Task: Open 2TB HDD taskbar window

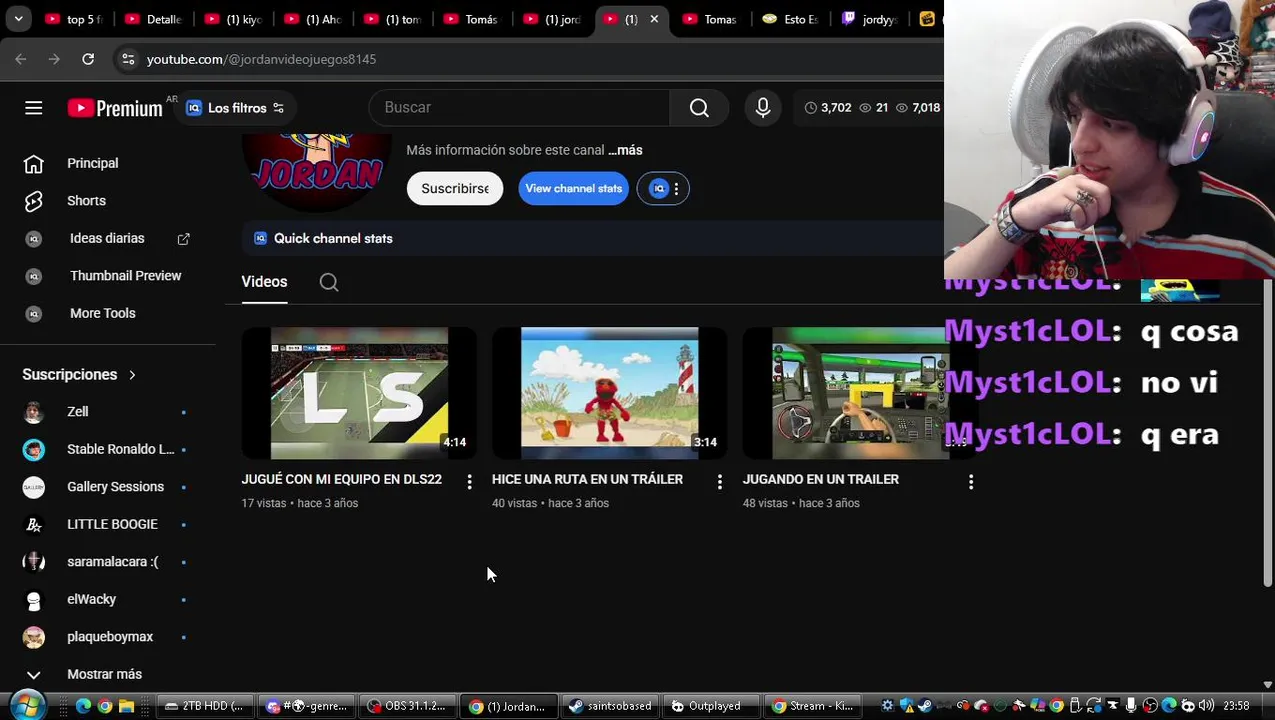Action: coord(205,706)
